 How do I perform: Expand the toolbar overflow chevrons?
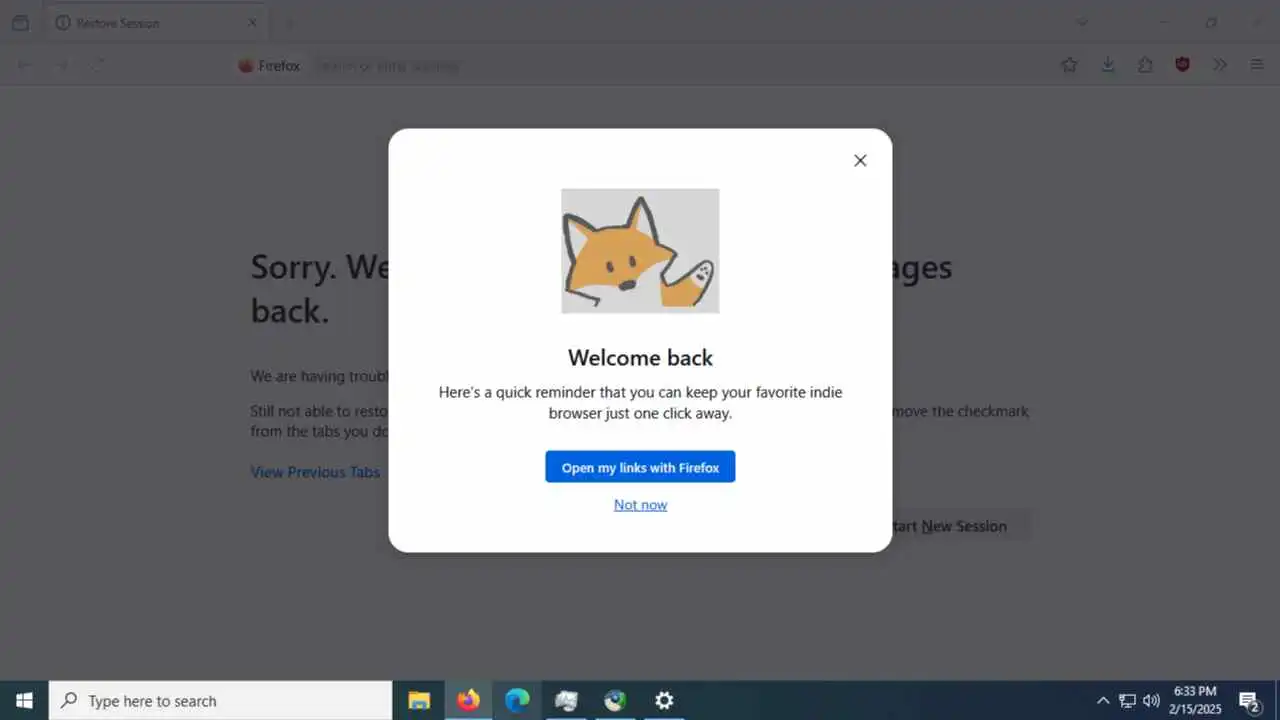point(1220,65)
